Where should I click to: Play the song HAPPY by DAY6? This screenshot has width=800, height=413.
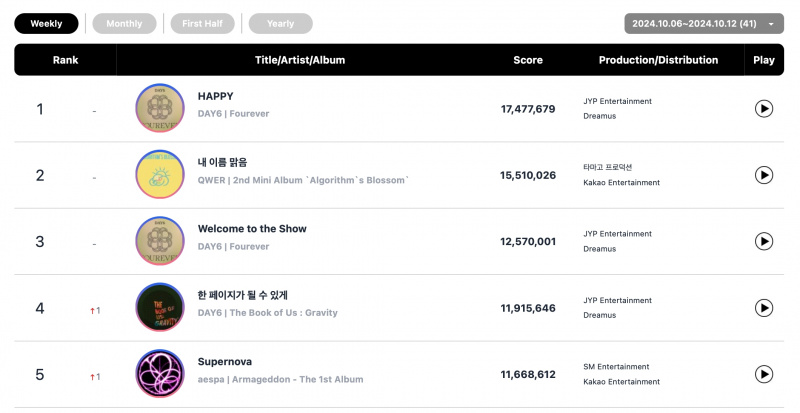763,109
